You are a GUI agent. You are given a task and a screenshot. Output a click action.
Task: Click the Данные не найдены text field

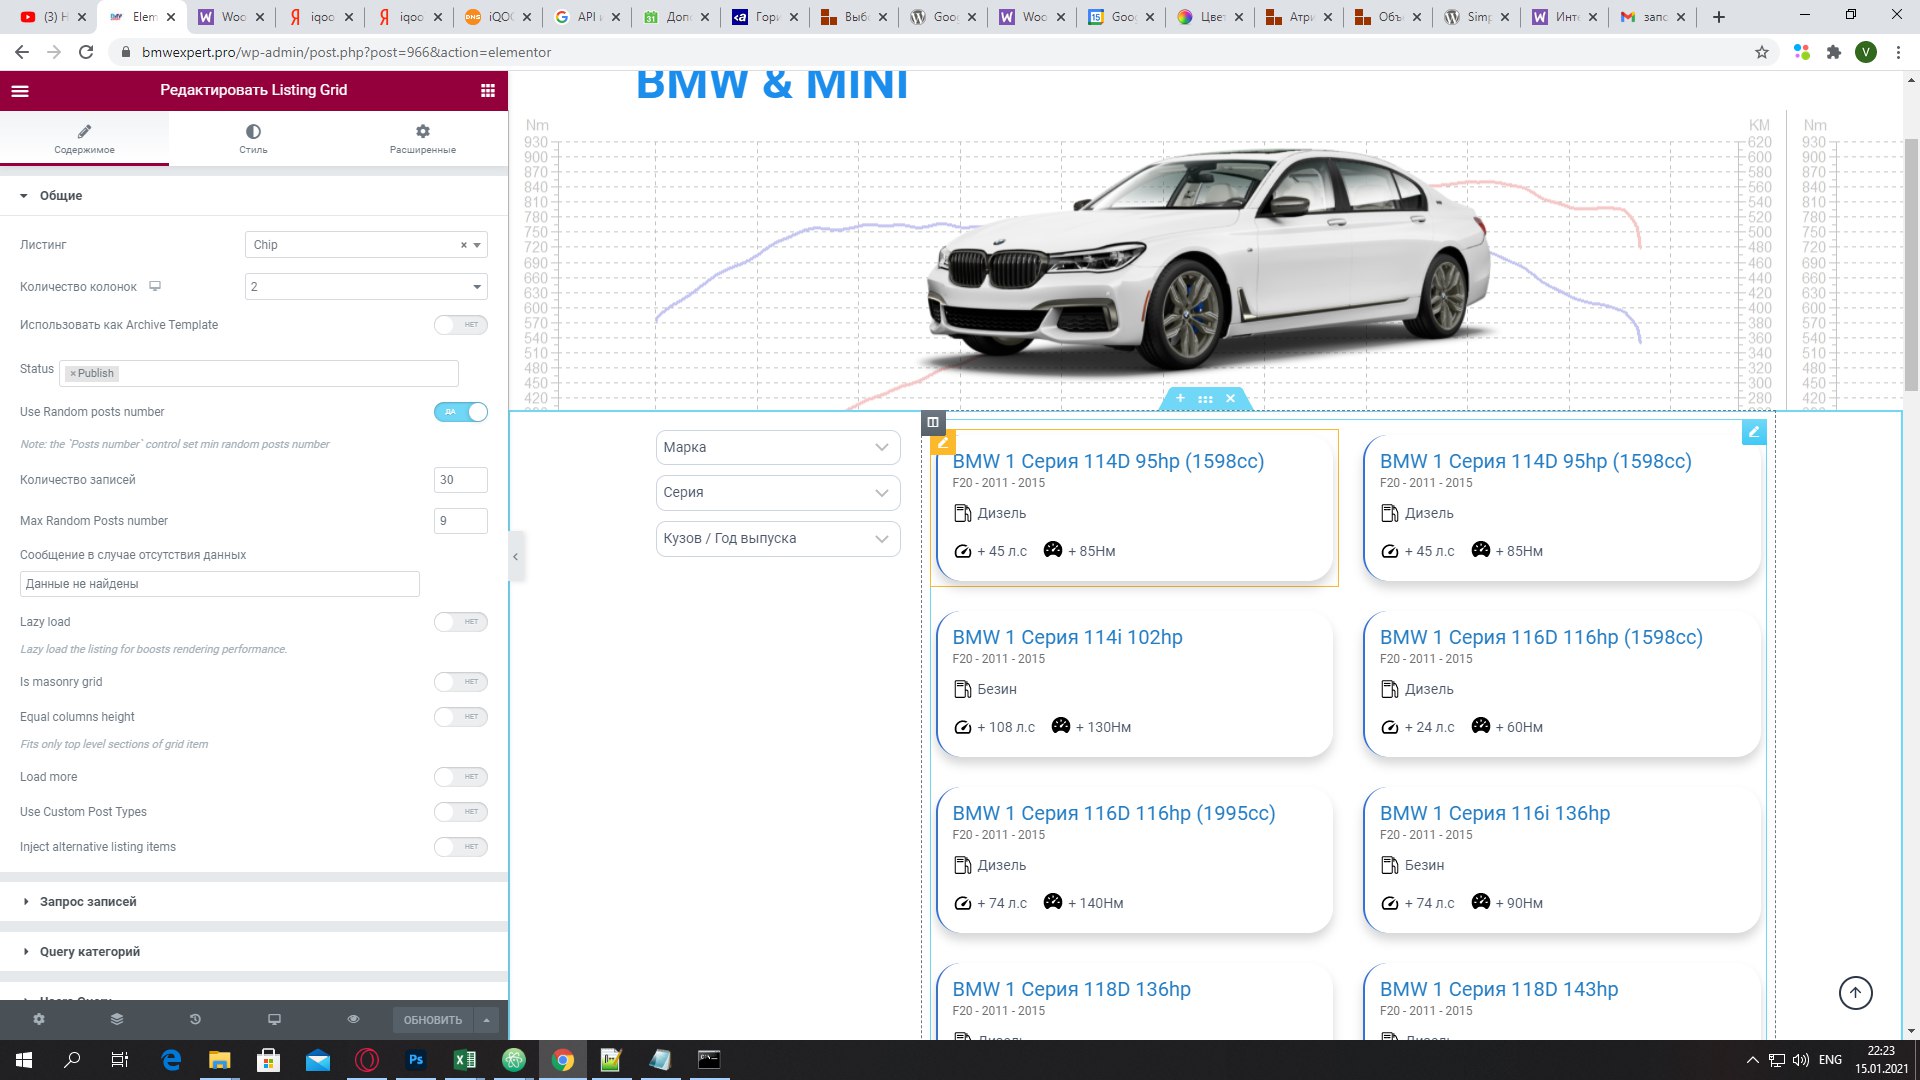coord(220,584)
